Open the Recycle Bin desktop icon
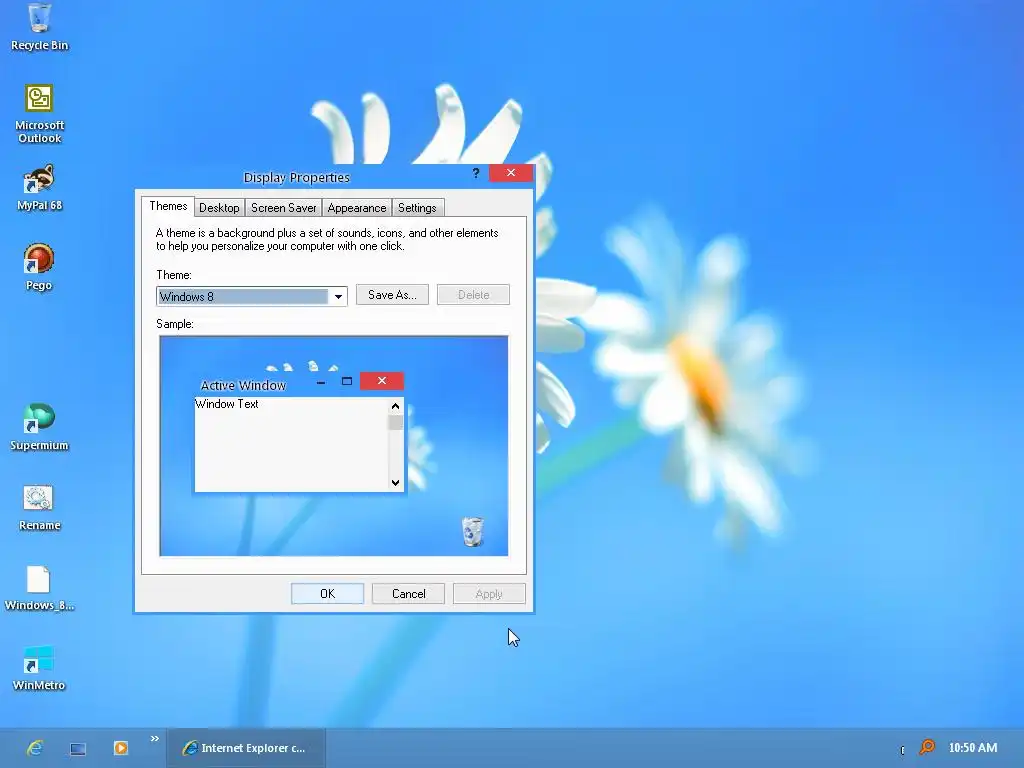This screenshot has width=1024, height=768. click(39, 26)
